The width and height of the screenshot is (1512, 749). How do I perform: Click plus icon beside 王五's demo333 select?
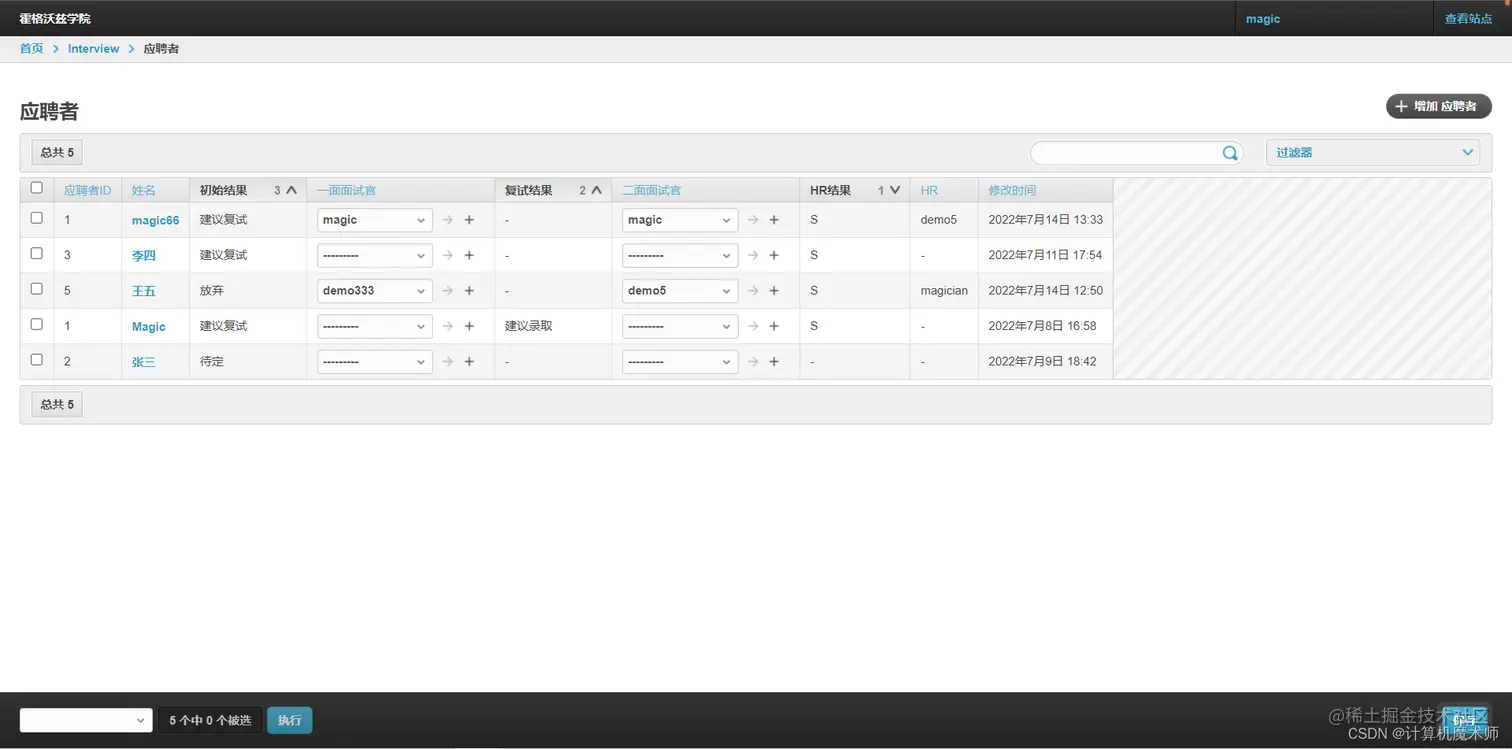(x=469, y=291)
